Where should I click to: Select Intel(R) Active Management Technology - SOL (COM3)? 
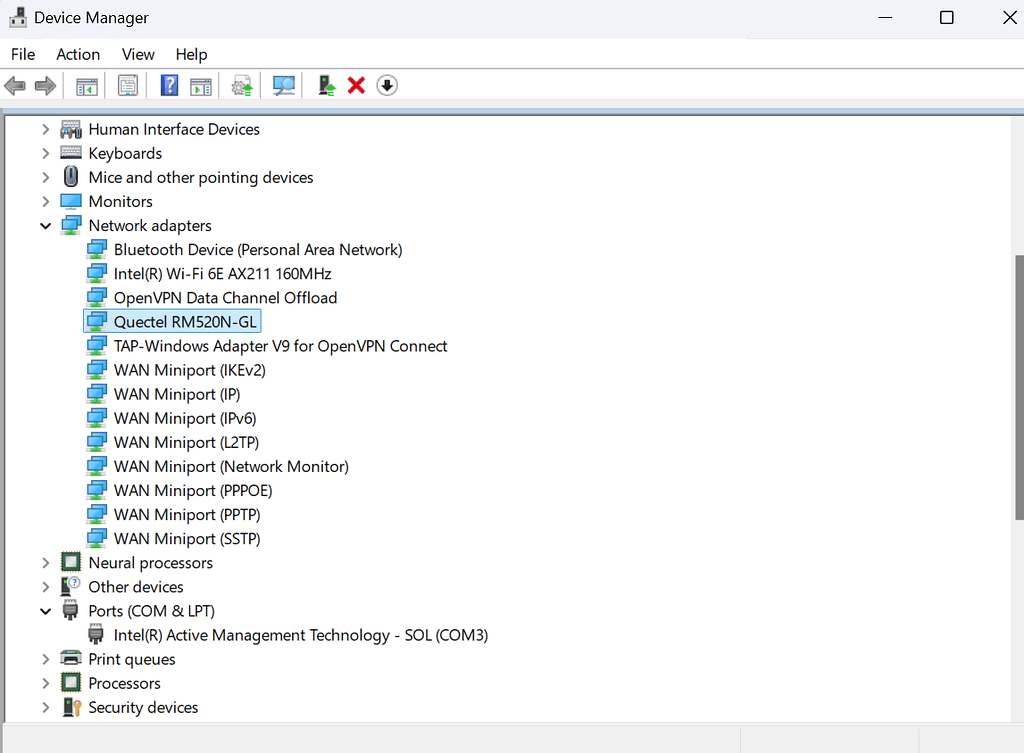[x=300, y=634]
